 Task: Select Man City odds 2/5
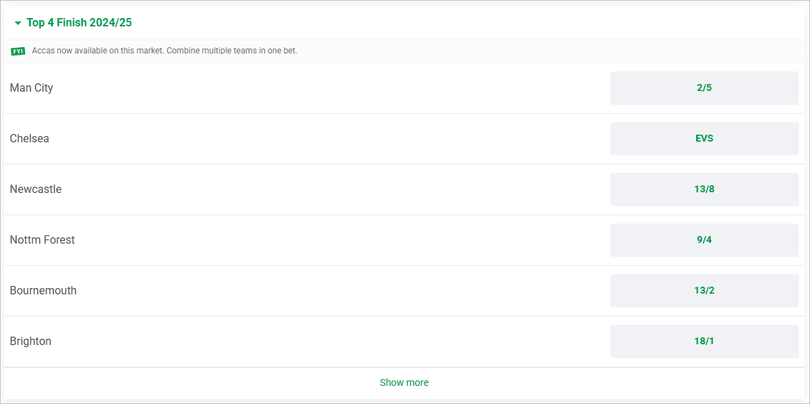point(704,88)
